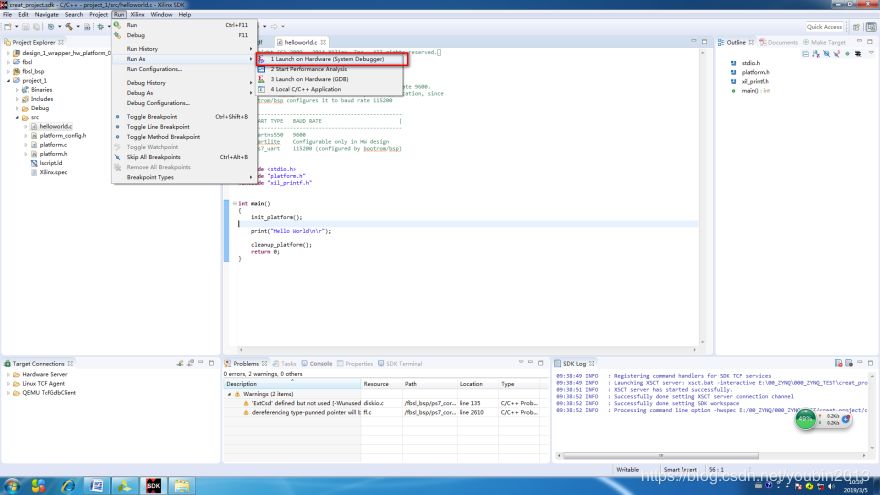The height and width of the screenshot is (495, 880).
Task: Collapse all items in the Outline panel
Action: point(805,54)
